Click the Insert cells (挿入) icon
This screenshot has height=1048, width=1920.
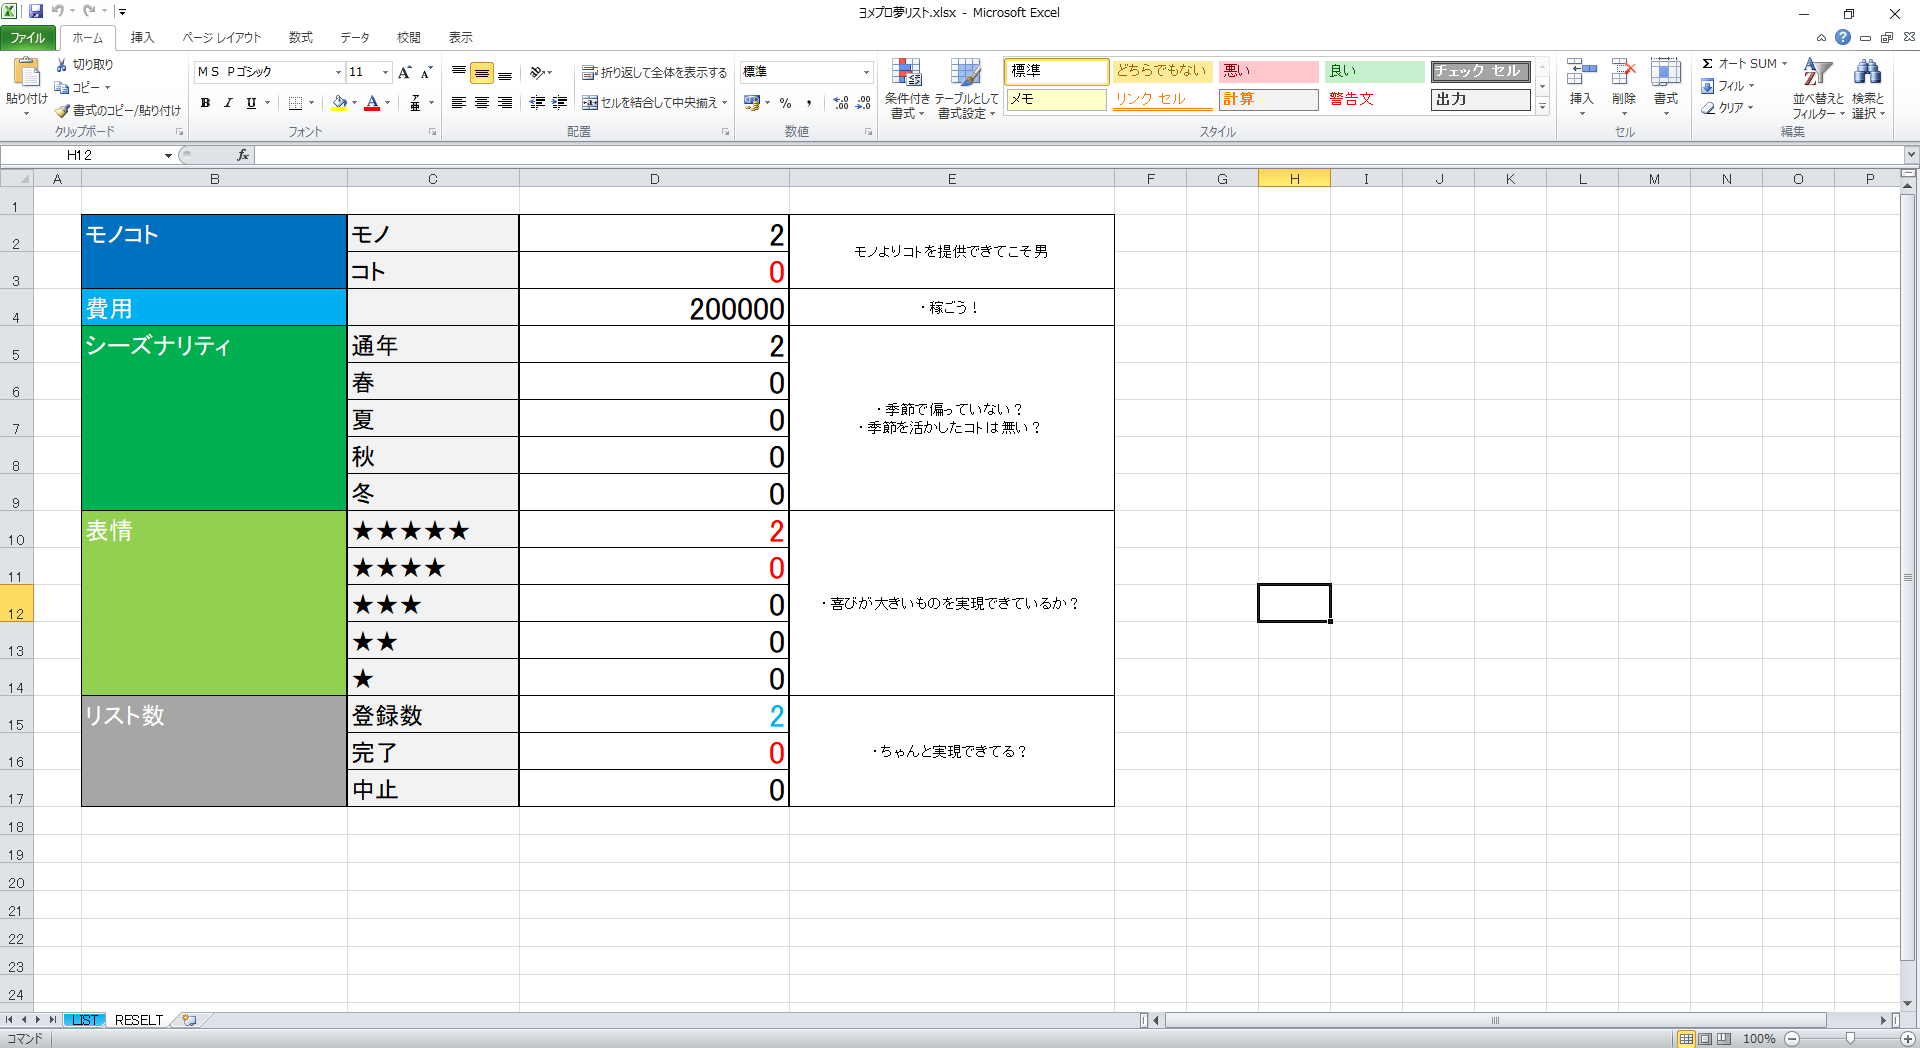[x=1581, y=73]
